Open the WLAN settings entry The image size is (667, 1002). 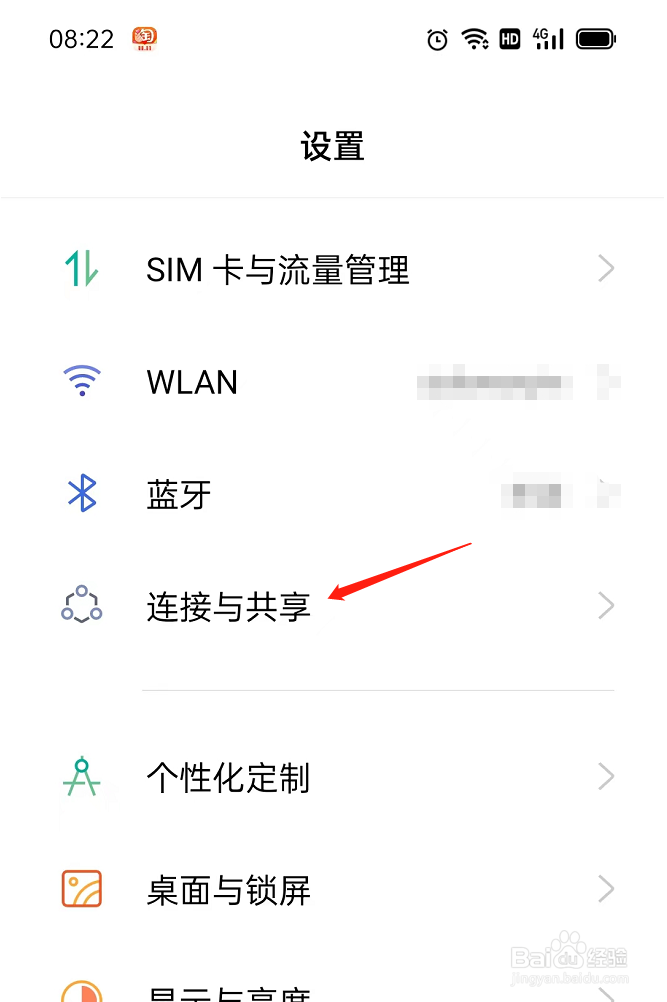[334, 382]
